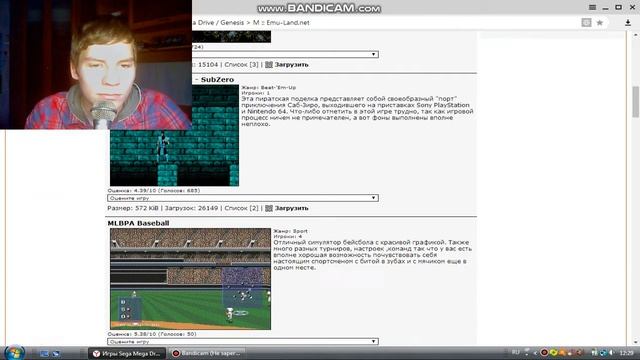This screenshot has width=640, height=360.
Task: Click 'Жанр: Beat-'Em-Up' text
Action: (269, 87)
